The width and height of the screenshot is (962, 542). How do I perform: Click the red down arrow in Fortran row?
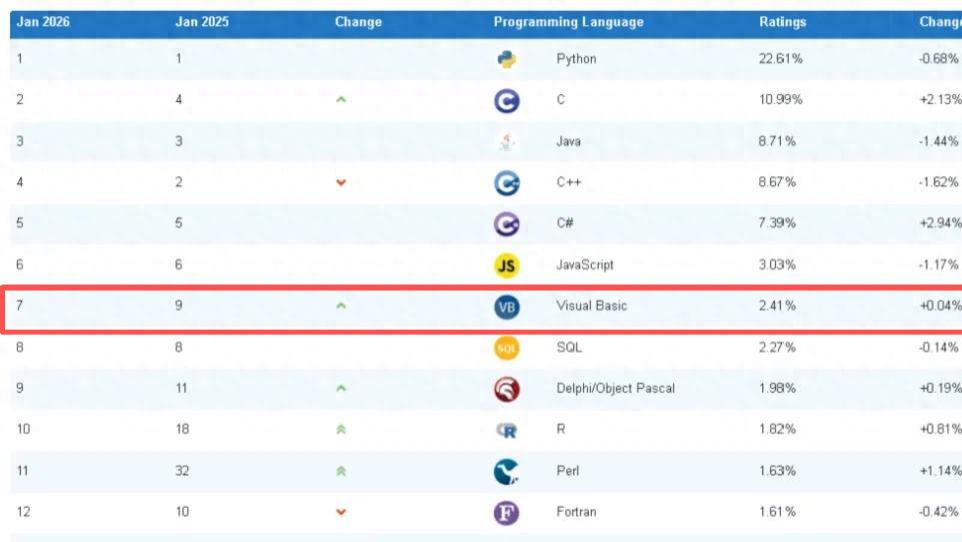click(341, 512)
